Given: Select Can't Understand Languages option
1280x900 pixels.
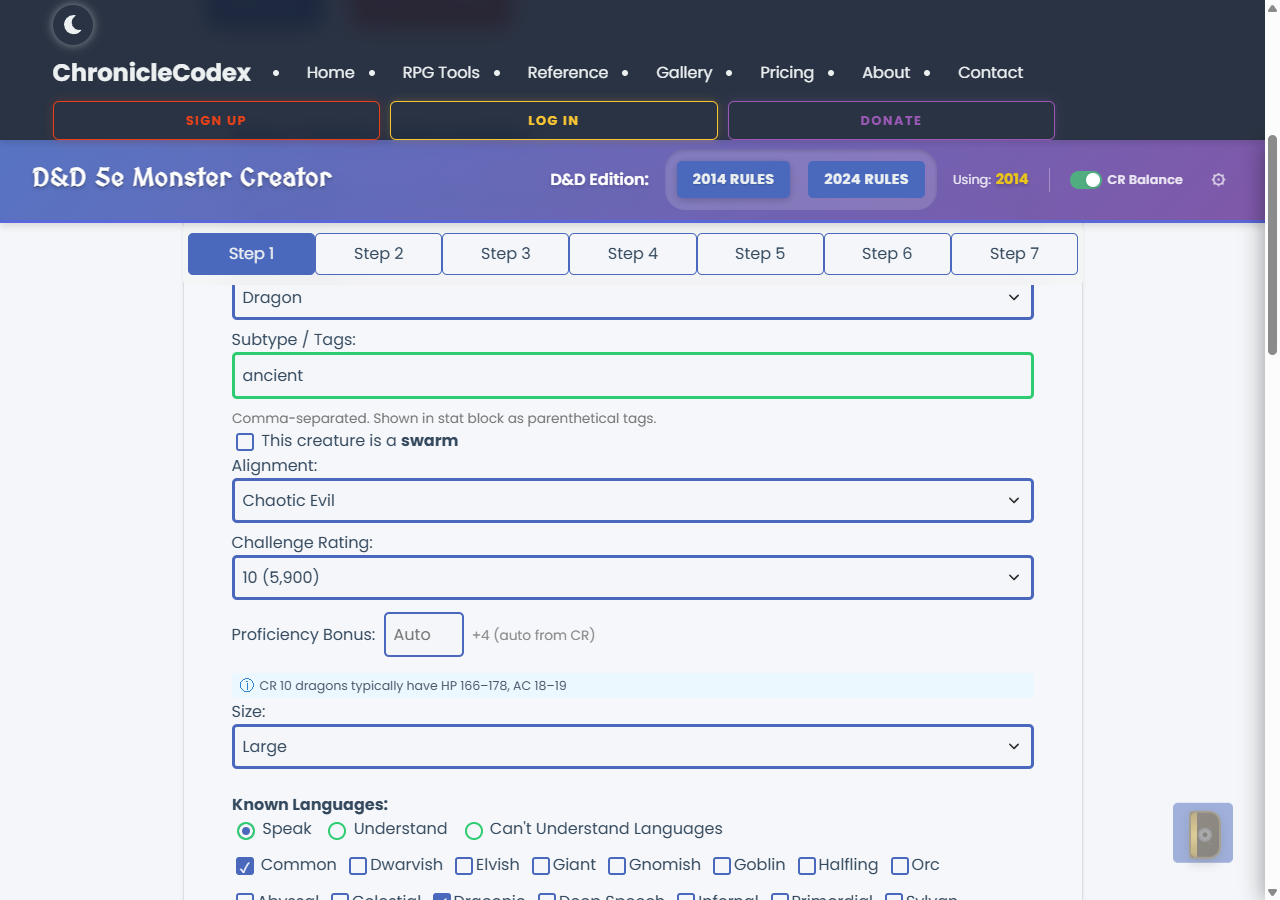Looking at the screenshot, I should pos(474,830).
